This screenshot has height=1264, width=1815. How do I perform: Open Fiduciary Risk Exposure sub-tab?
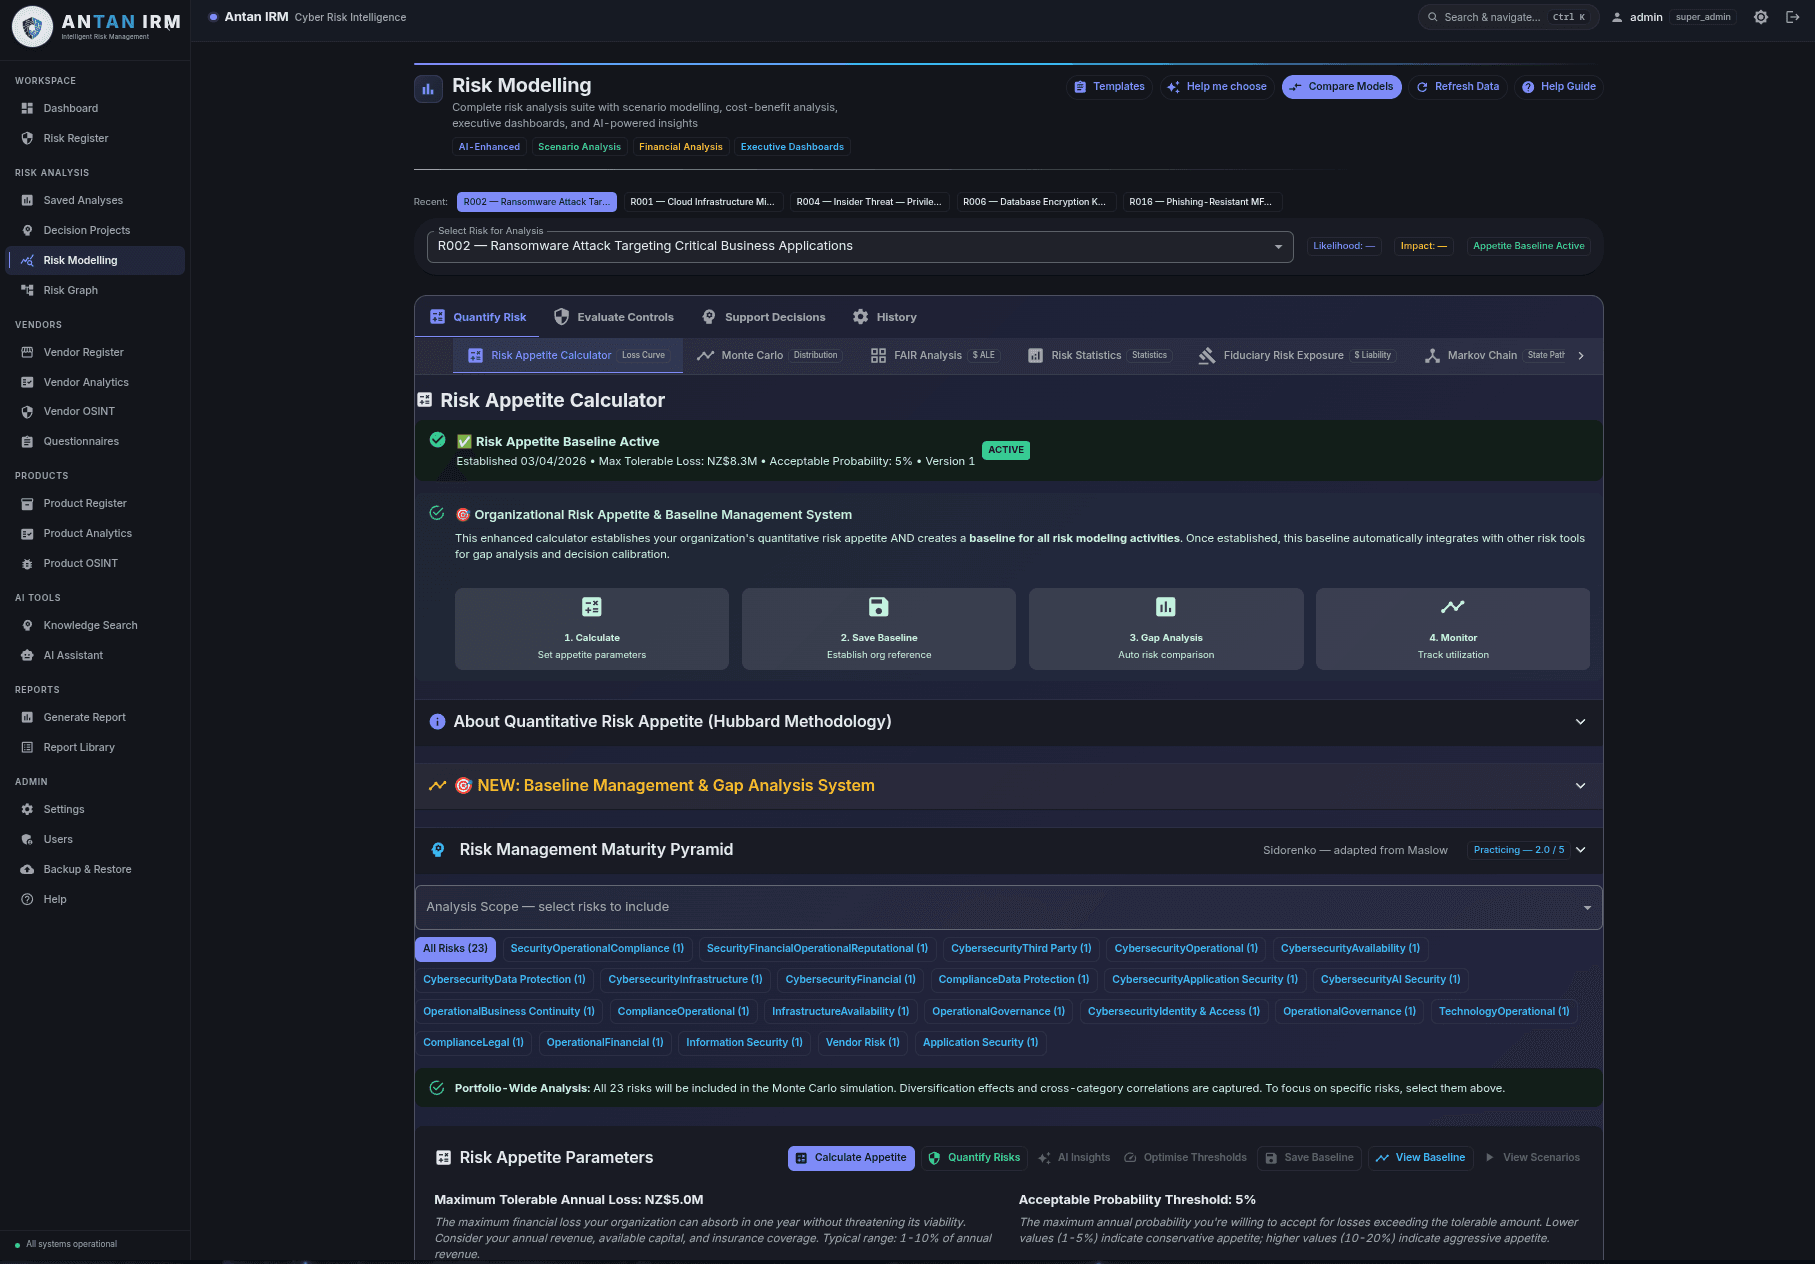point(1298,356)
